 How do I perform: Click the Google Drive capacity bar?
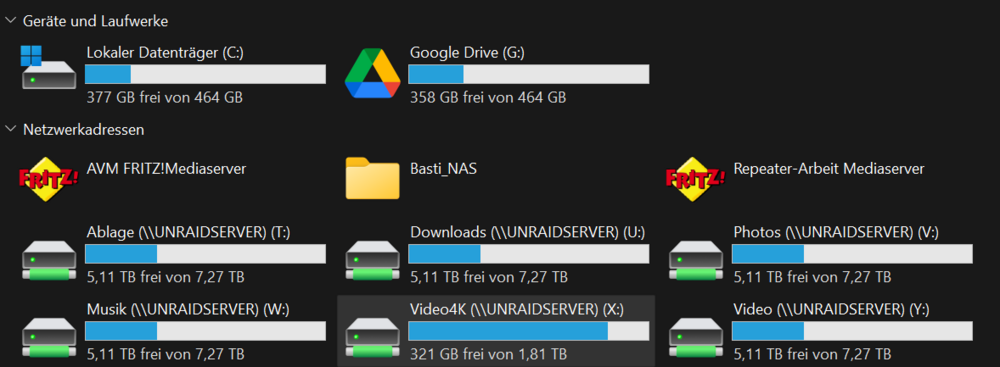pyautogui.click(x=529, y=74)
